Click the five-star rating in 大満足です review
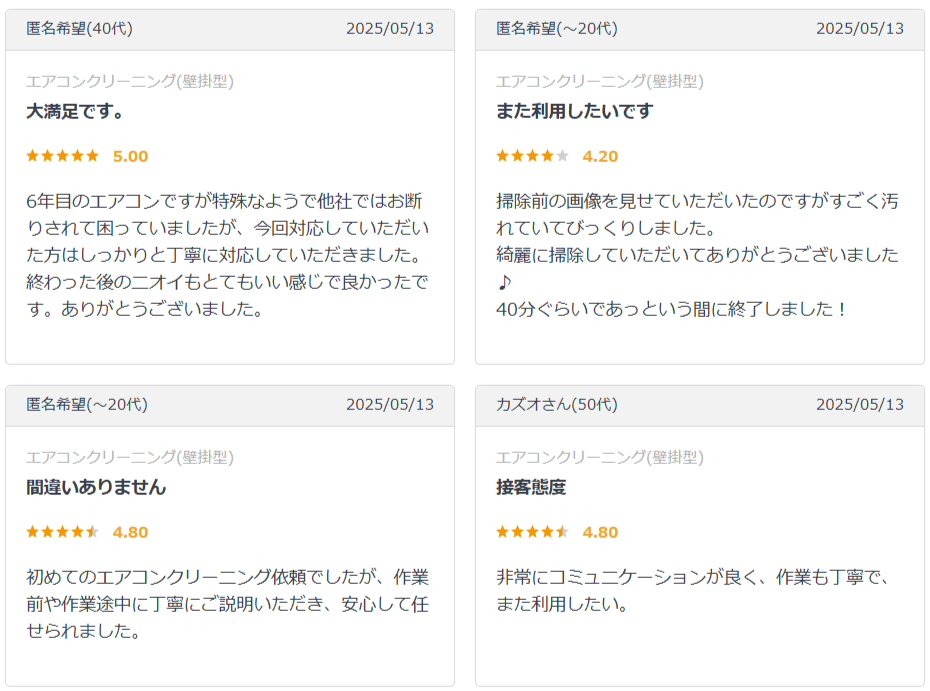The height and width of the screenshot is (691, 930). (x=62, y=156)
